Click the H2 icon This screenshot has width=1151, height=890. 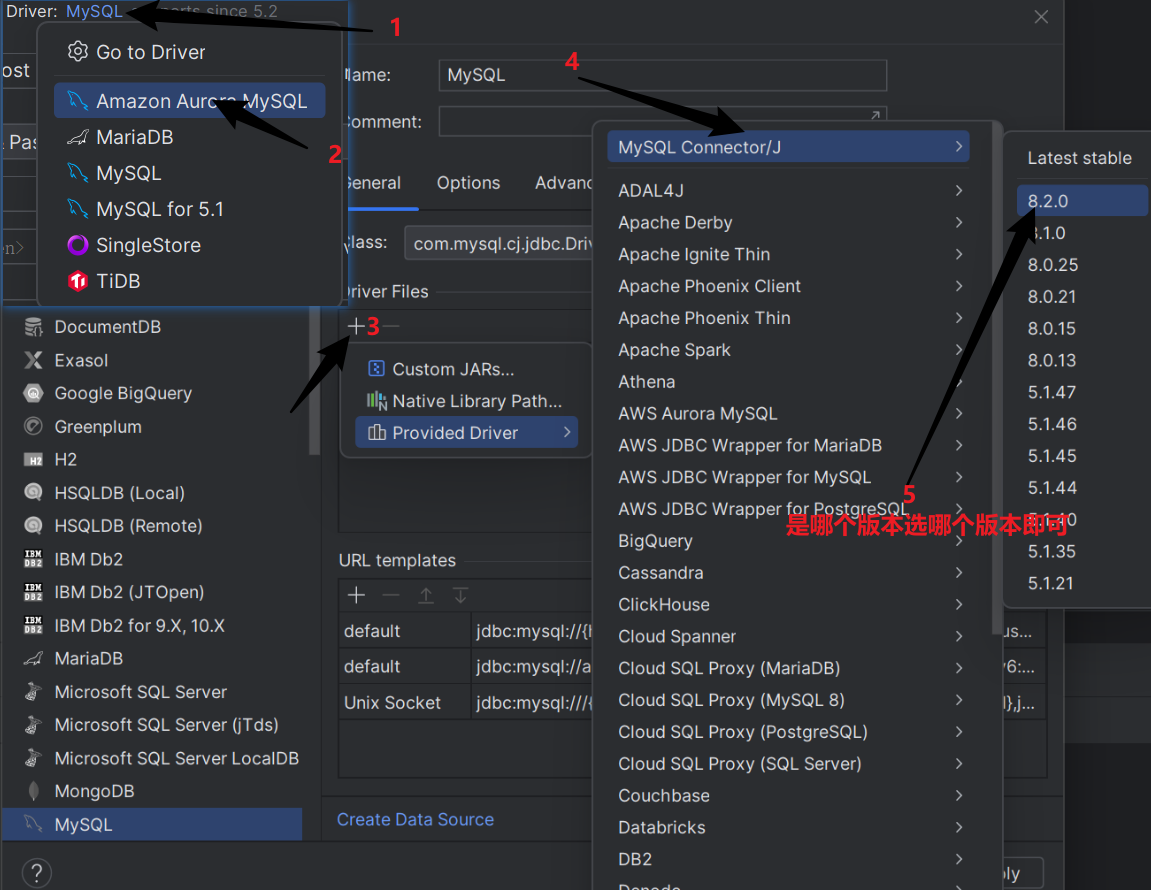click(33, 460)
